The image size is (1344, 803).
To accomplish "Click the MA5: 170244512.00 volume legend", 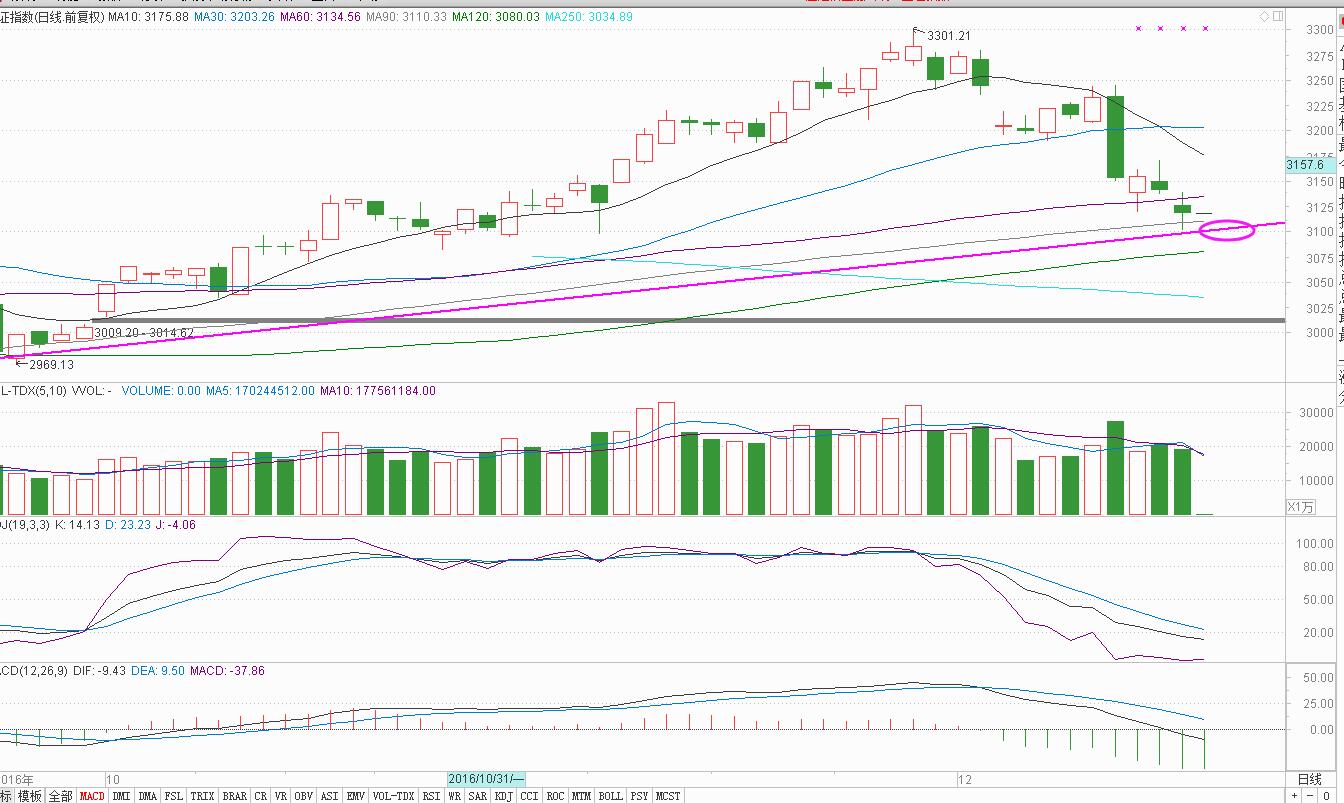I will point(258,391).
